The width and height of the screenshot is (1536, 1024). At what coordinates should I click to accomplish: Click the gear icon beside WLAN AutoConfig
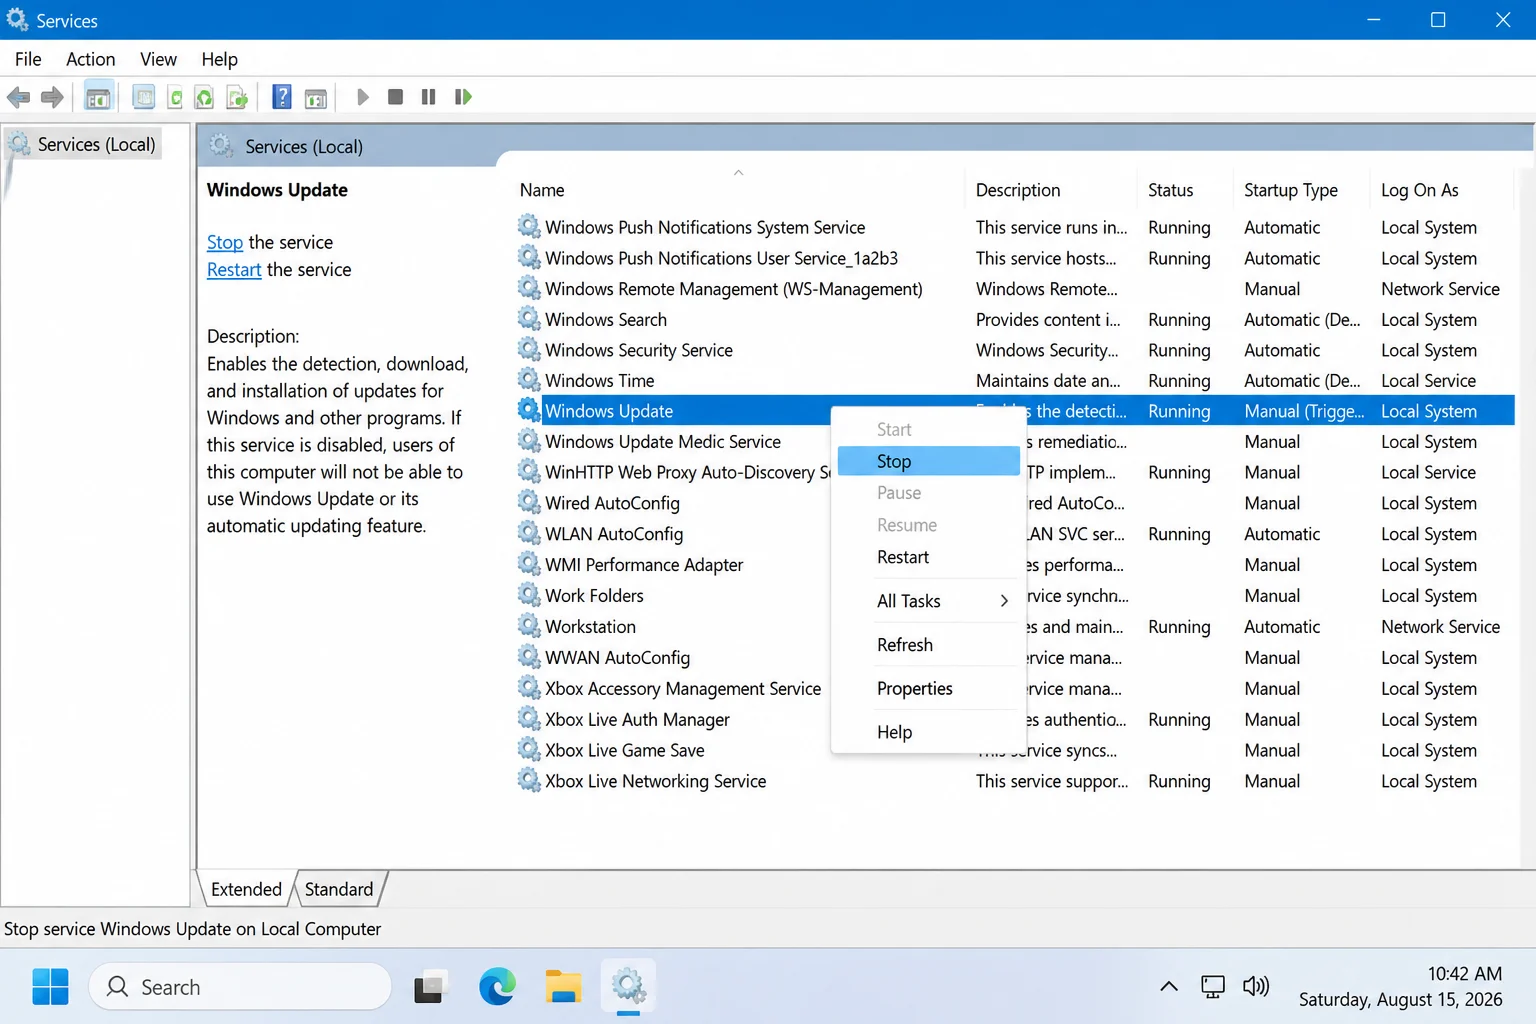point(529,533)
